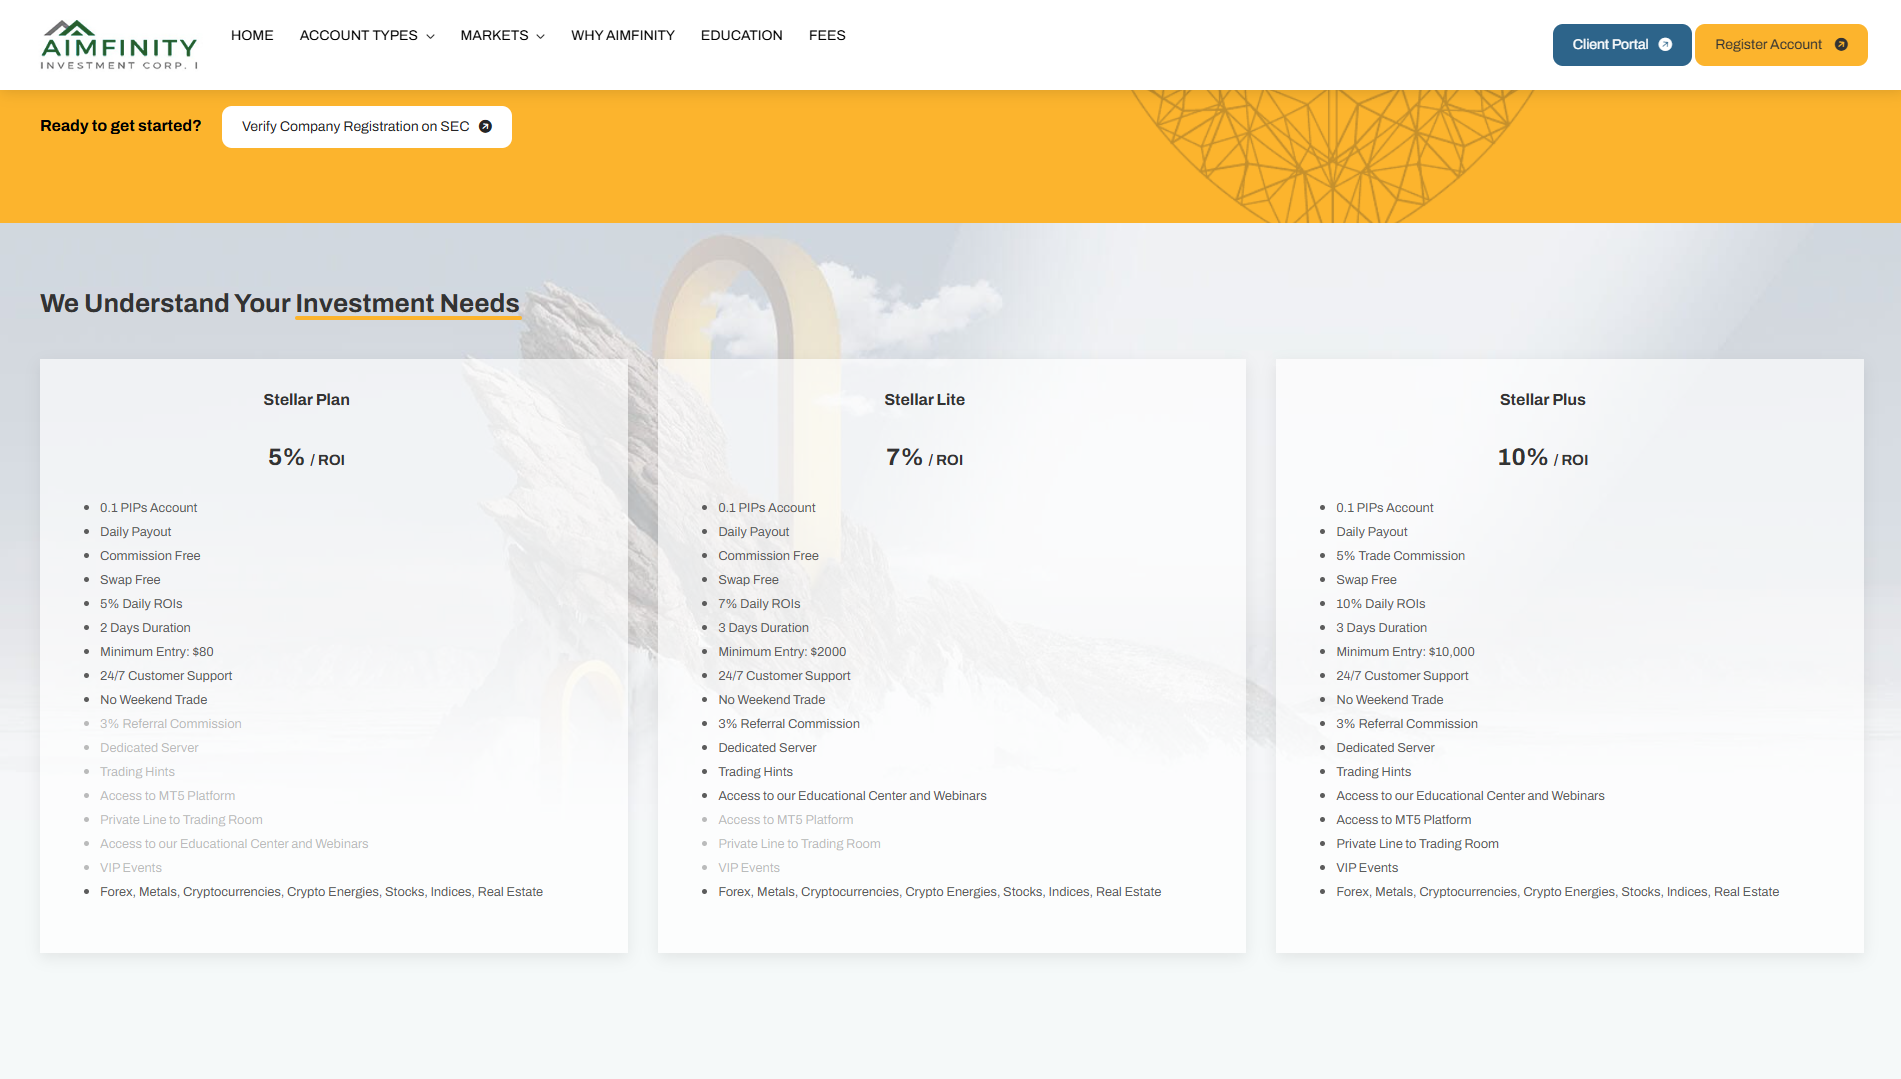Click '0.1 PIPs Account' in Stellar Lite
The height and width of the screenshot is (1079, 1901).
click(x=766, y=508)
